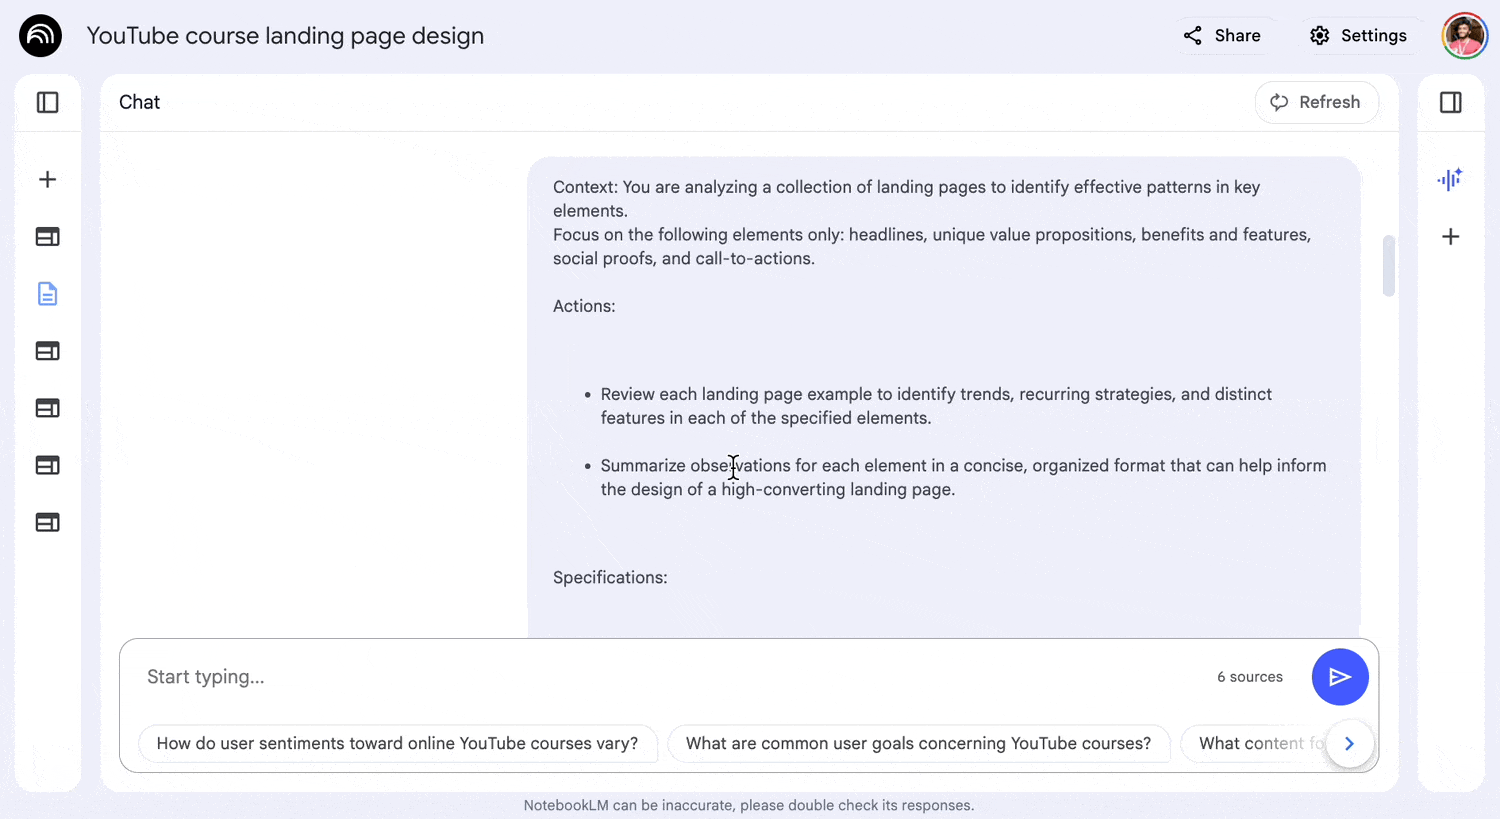
Task: Add a new source using the plus icon
Action: (47, 179)
